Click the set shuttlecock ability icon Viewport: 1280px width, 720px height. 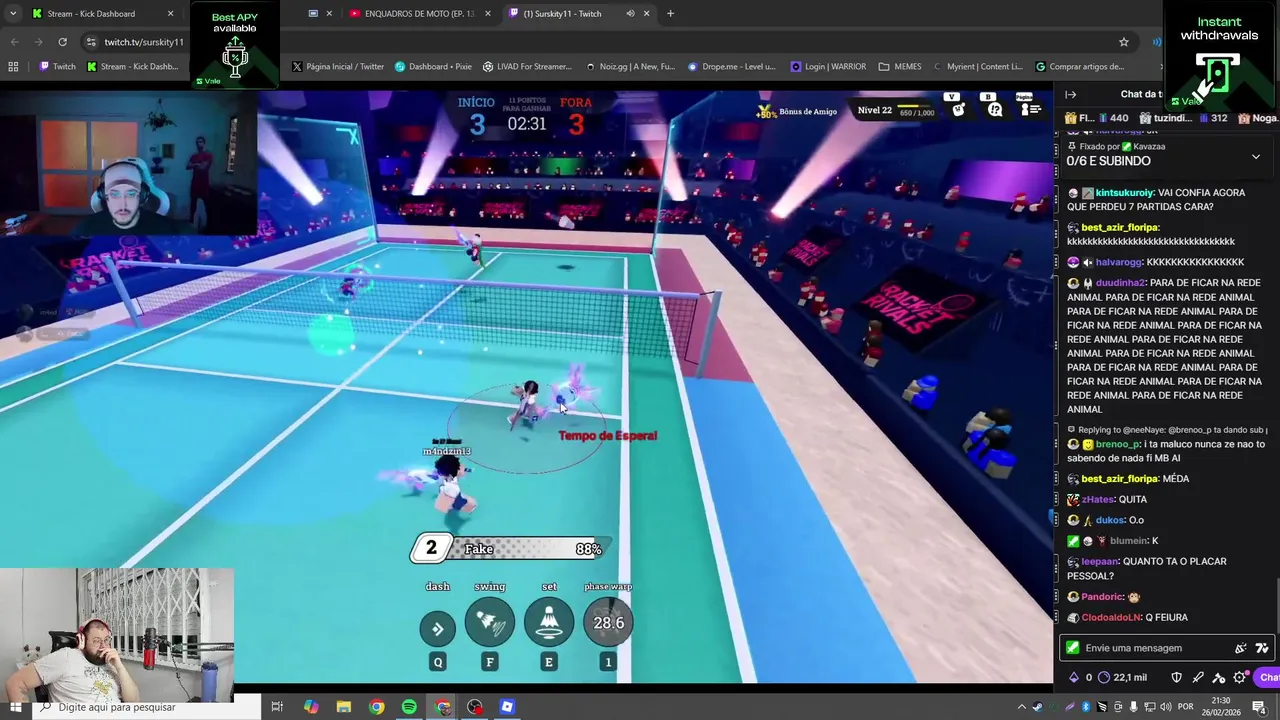549,622
